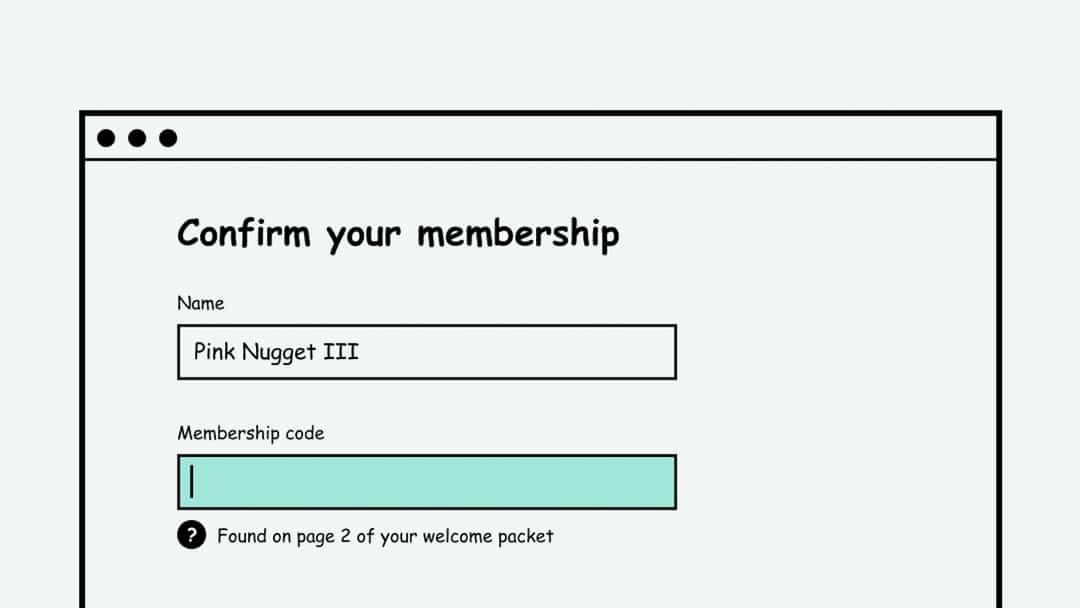
Task: Click the middle black dot in window controls
Action: 137,138
